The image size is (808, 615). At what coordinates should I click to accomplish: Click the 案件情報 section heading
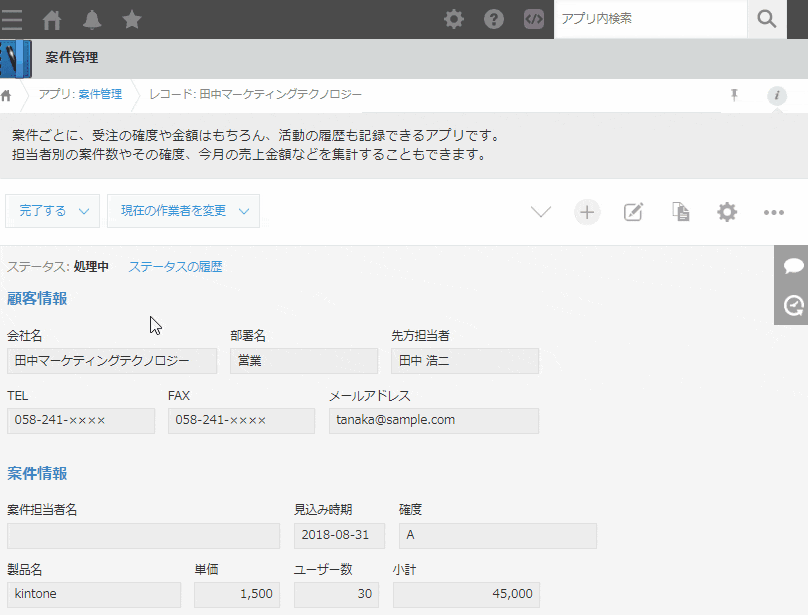(x=37, y=473)
